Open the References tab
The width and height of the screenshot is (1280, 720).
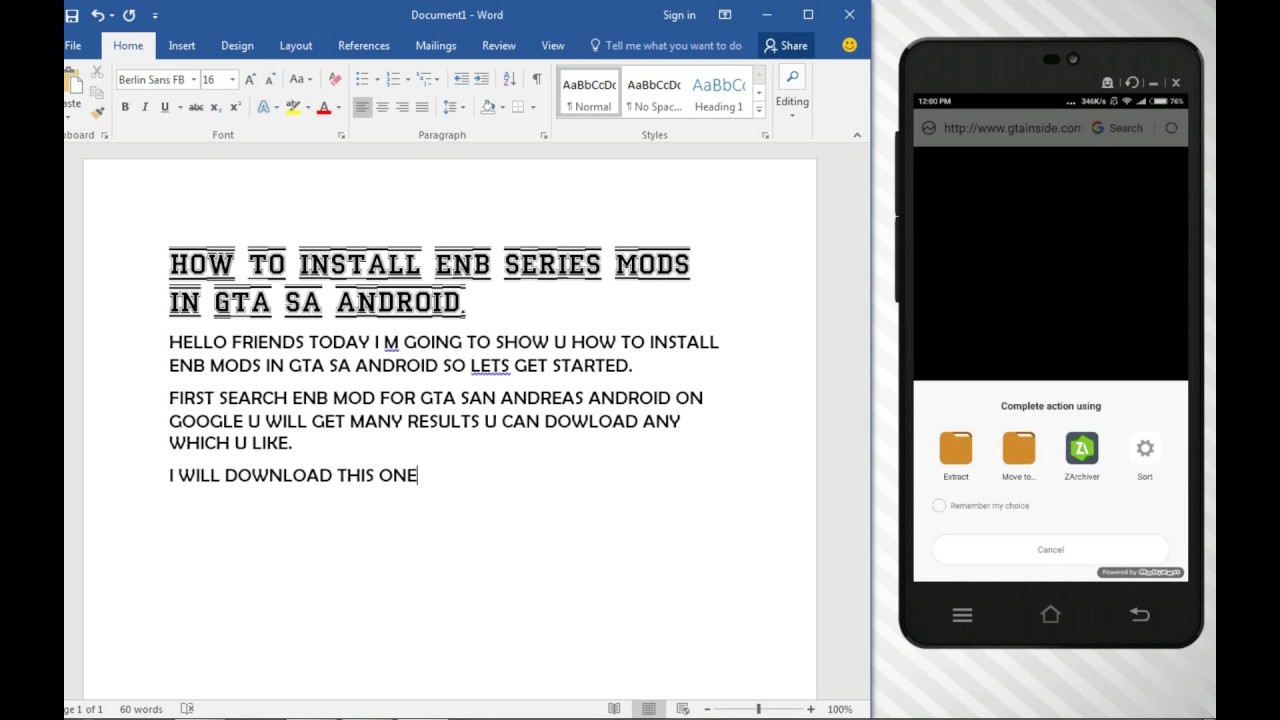[364, 45]
